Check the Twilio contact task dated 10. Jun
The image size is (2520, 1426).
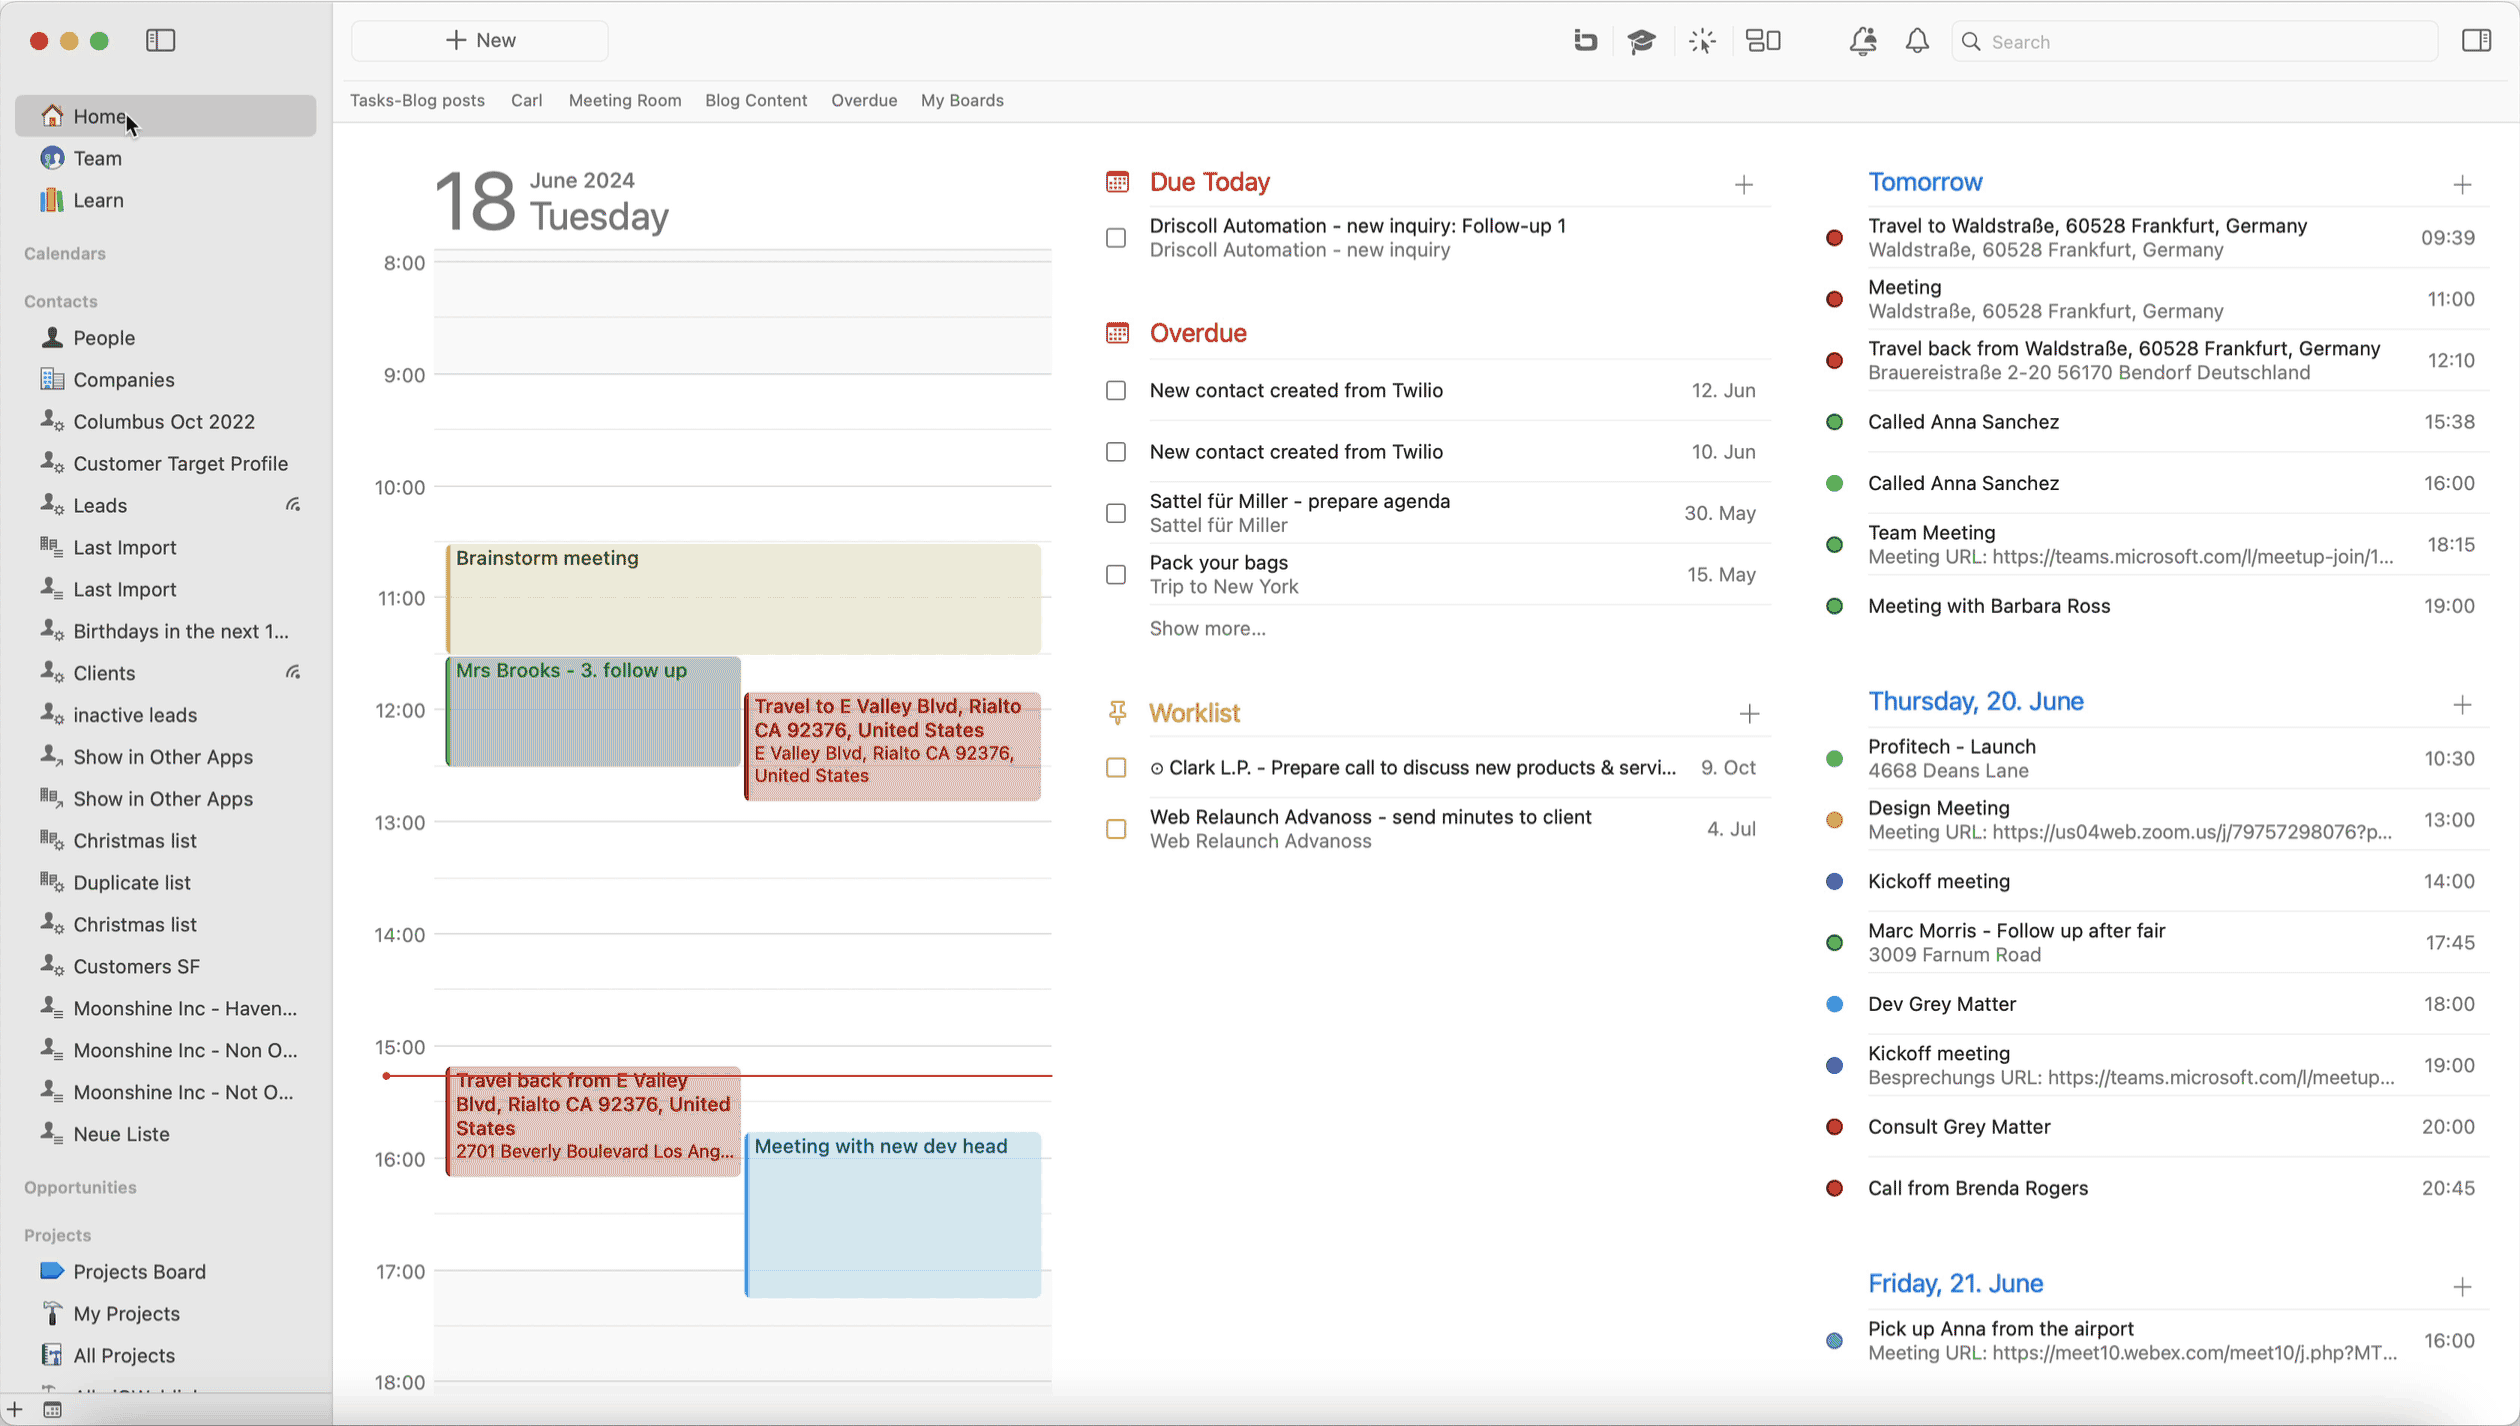(x=1116, y=452)
